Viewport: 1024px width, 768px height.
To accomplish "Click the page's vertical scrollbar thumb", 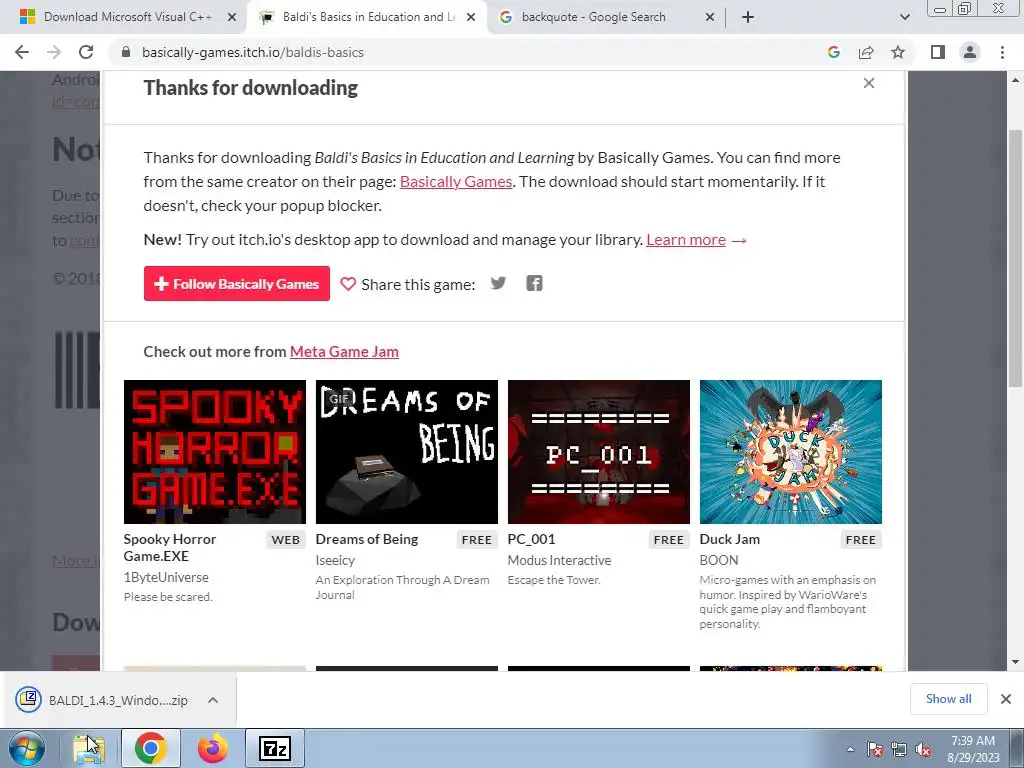I will (1016, 258).
